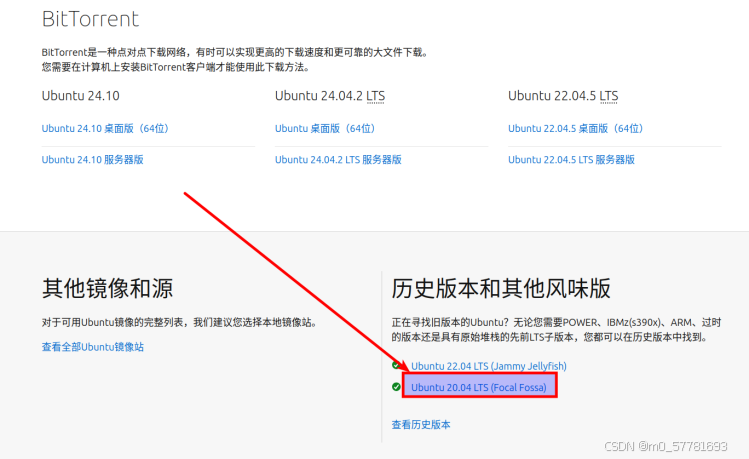Click the 历史版本和其他风味版 heading
The height and width of the screenshot is (459, 749).
tap(501, 288)
